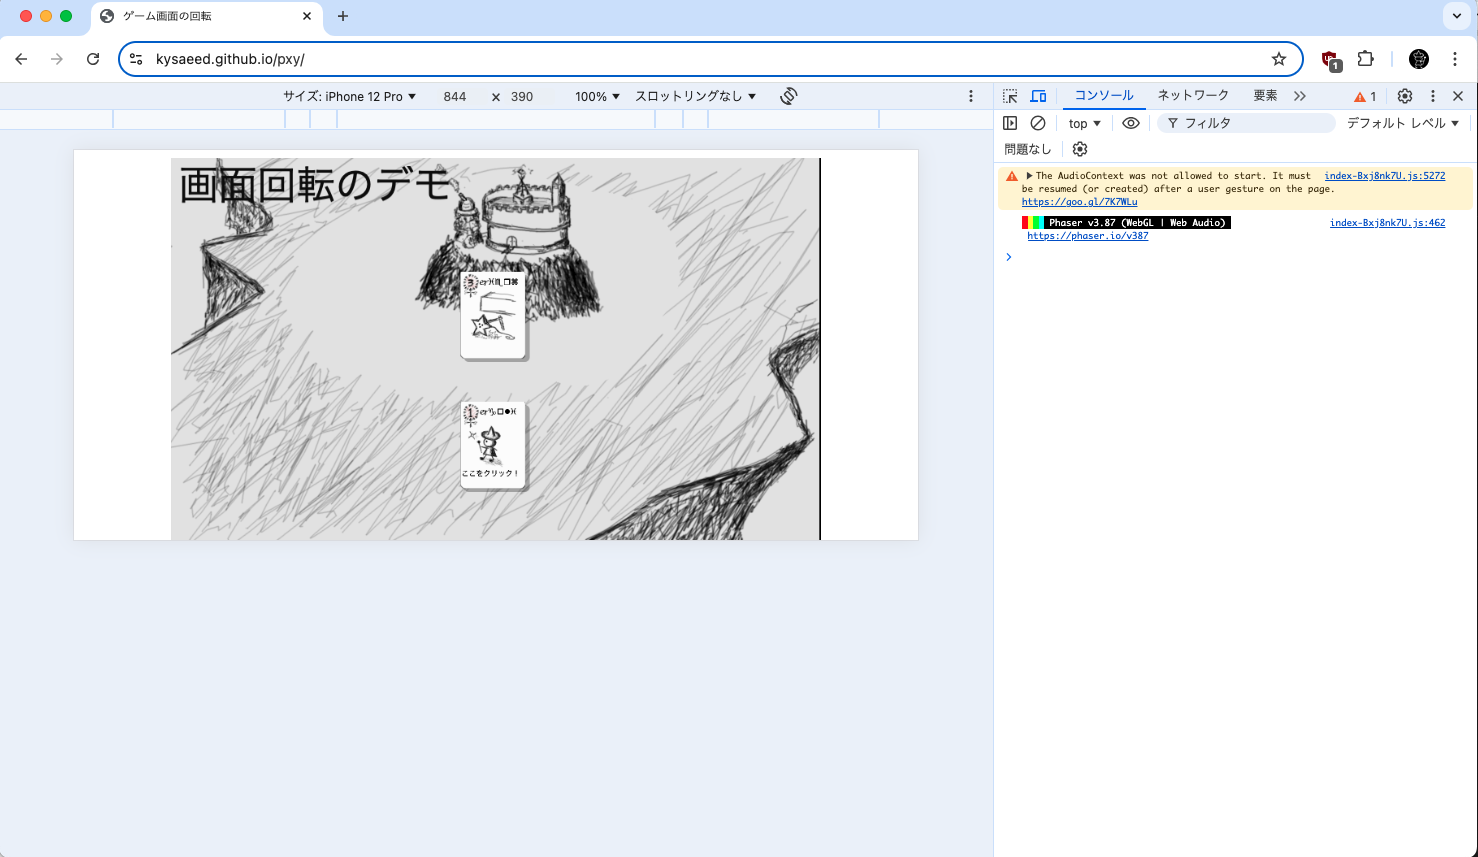Rotate the device viewport orientation
The width and height of the screenshot is (1478, 857).
pyautogui.click(x=788, y=95)
